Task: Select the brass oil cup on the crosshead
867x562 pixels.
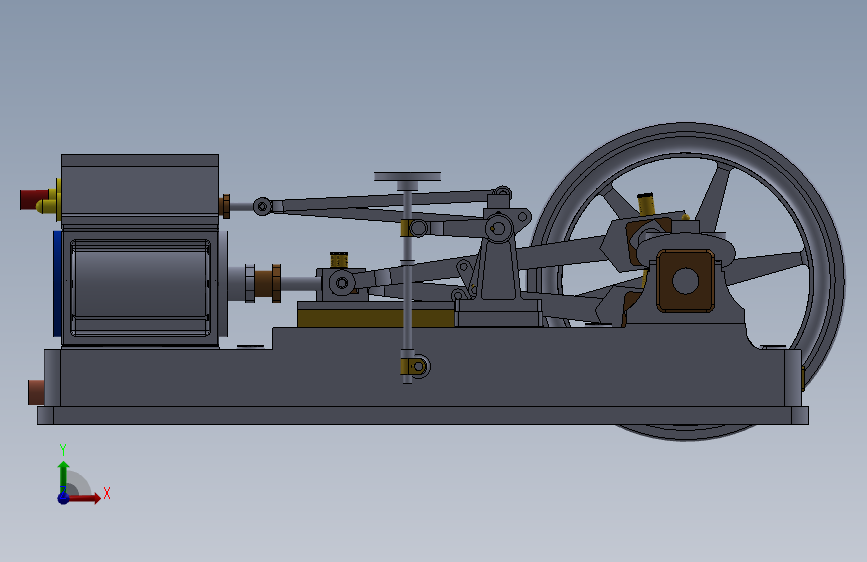Action: (339, 259)
